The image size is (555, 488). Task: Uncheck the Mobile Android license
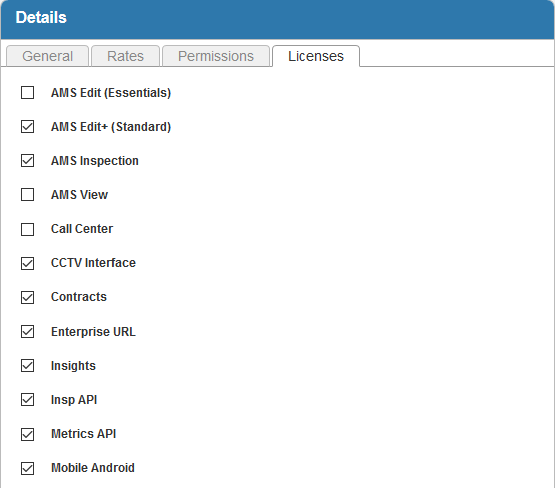27,468
